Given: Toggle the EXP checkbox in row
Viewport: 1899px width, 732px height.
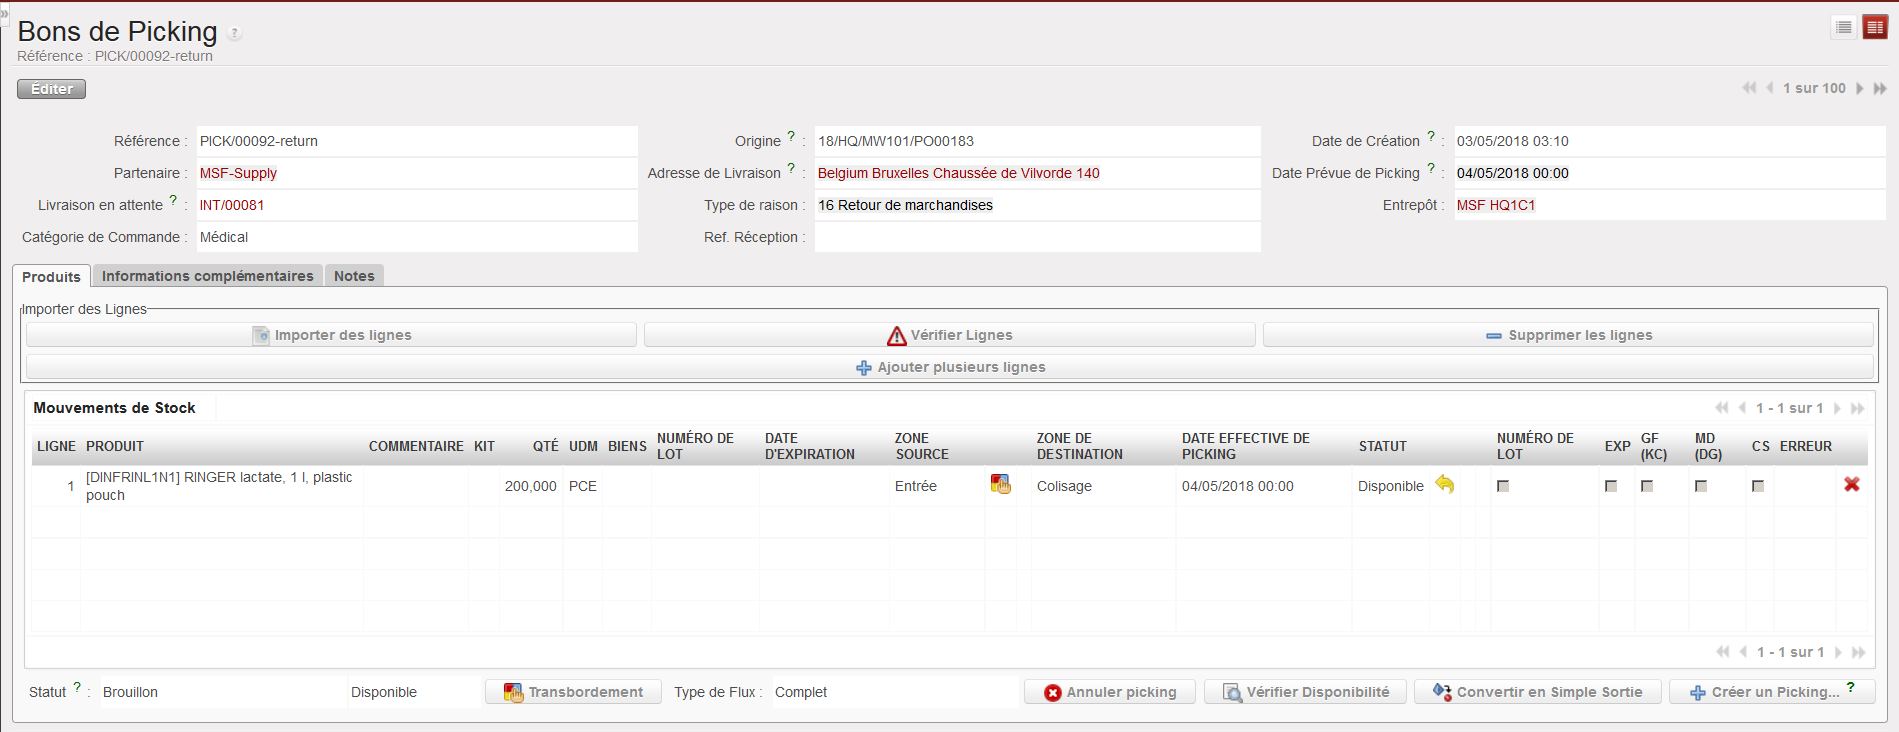Looking at the screenshot, I should tap(1611, 486).
